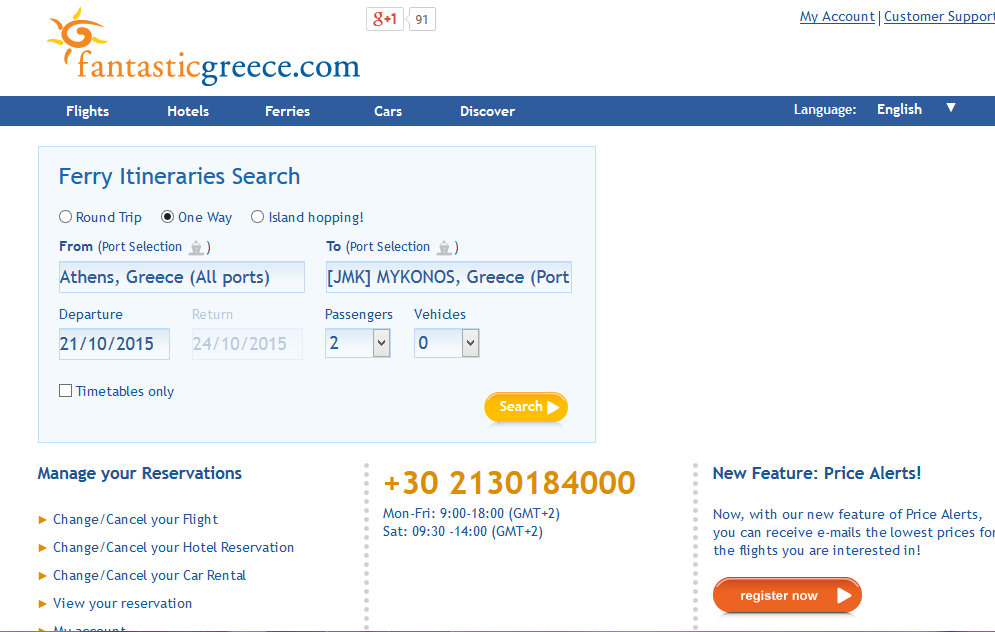Open the My Account link

(837, 16)
